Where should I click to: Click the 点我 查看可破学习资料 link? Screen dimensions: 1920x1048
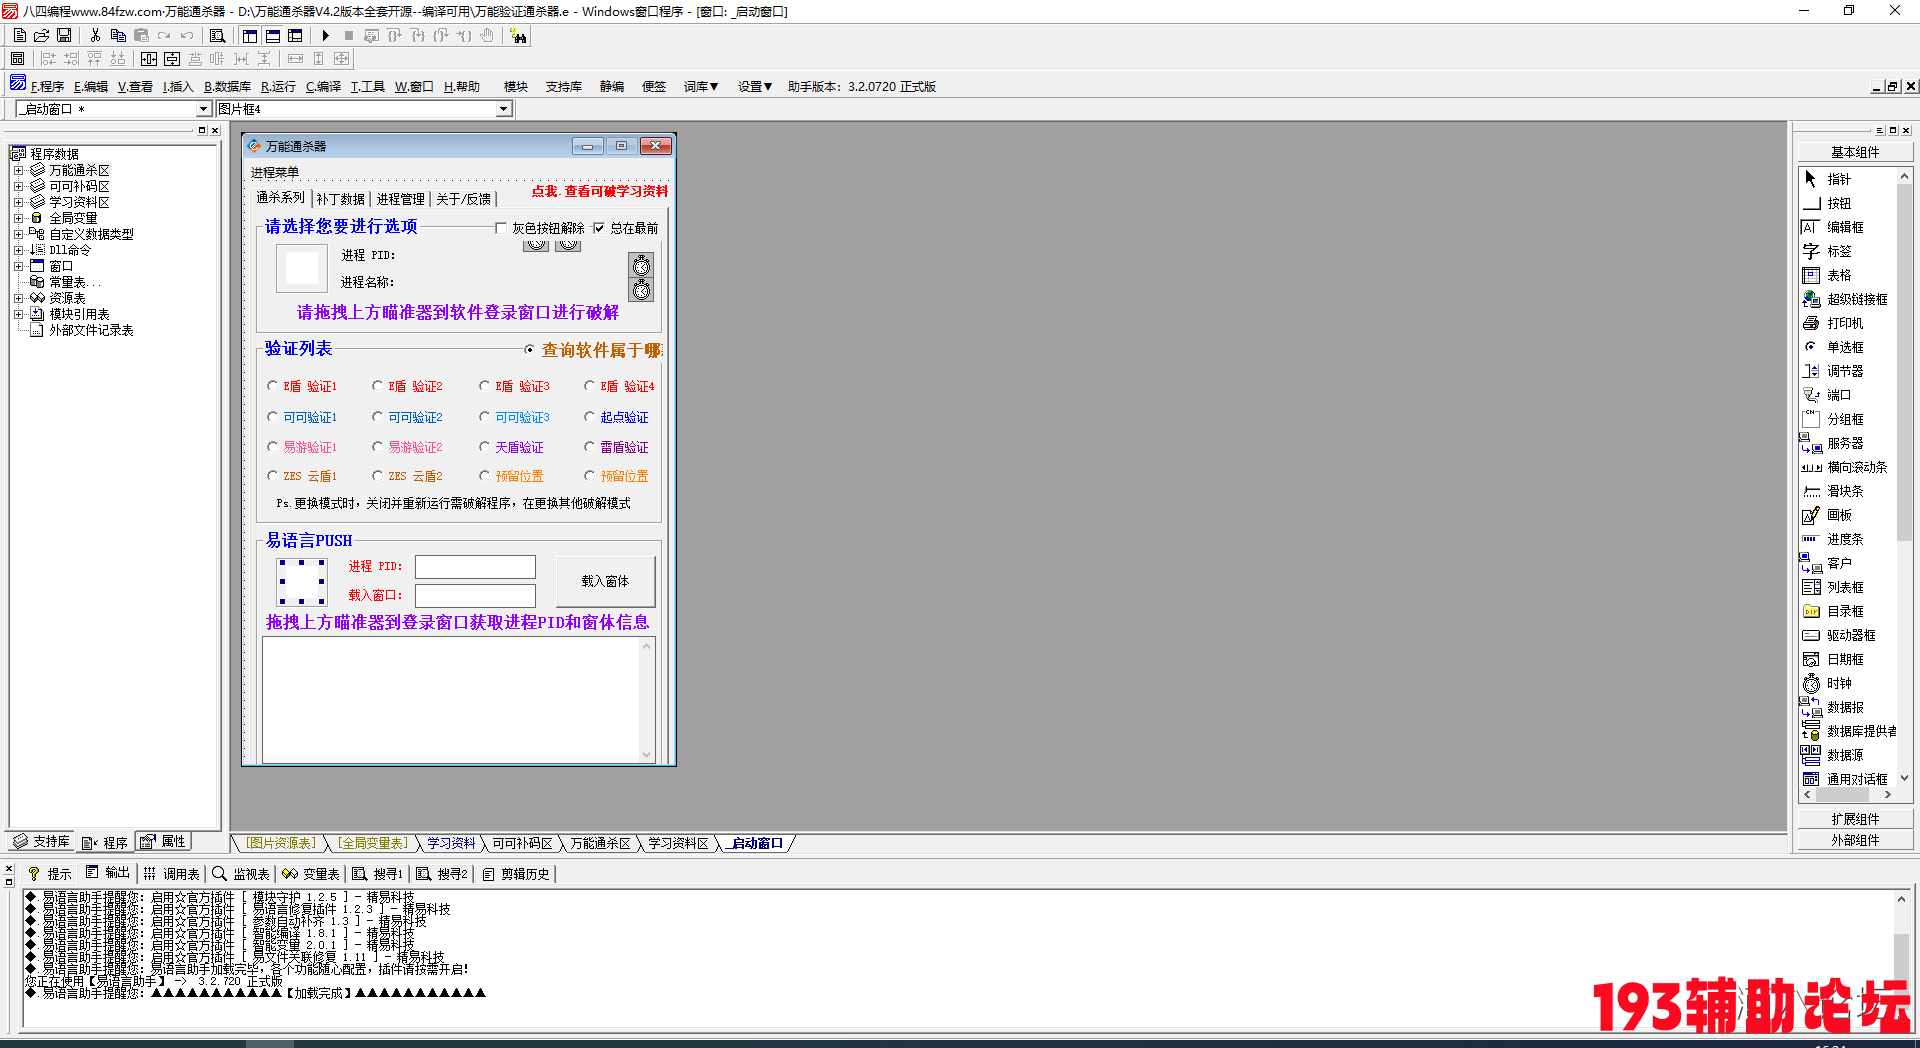click(600, 191)
